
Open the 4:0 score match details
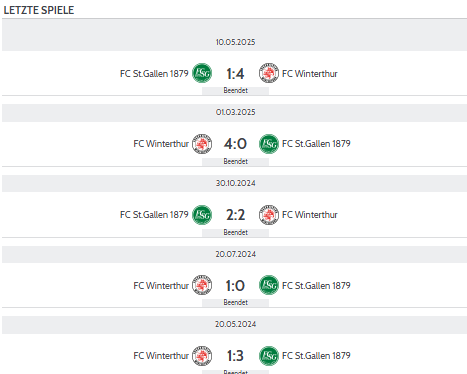[x=235, y=144]
